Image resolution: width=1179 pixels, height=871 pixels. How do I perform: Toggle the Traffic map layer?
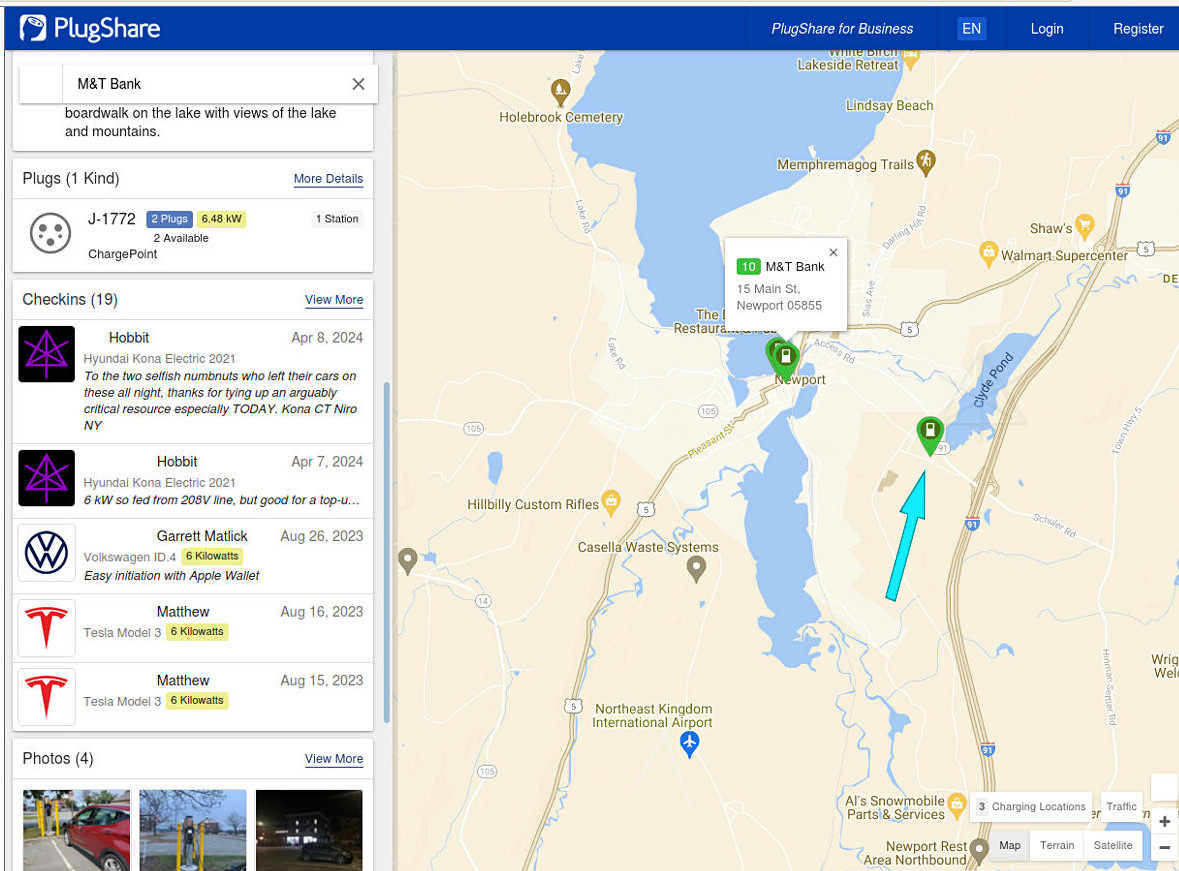coord(1121,807)
